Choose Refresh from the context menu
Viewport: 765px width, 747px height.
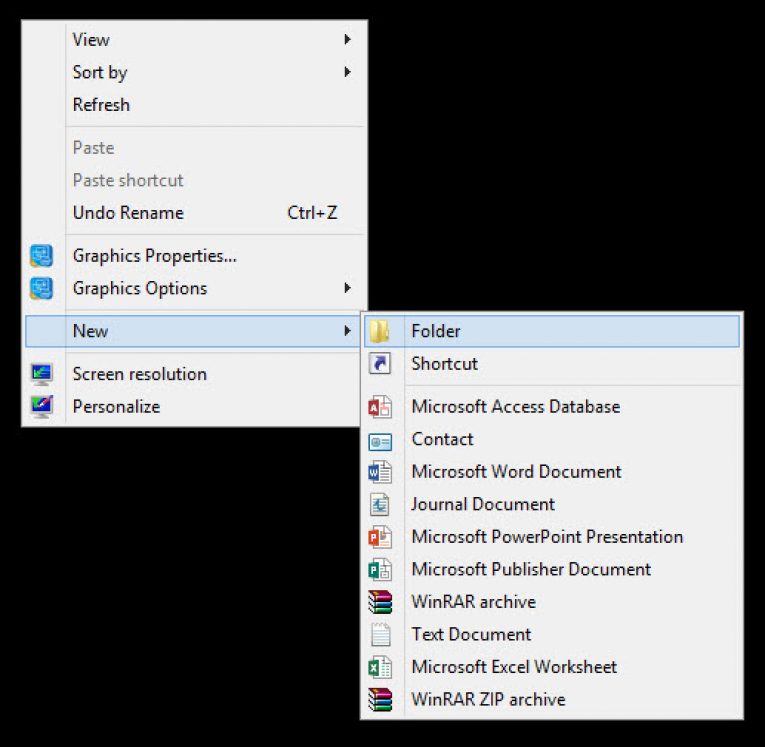[195, 105]
